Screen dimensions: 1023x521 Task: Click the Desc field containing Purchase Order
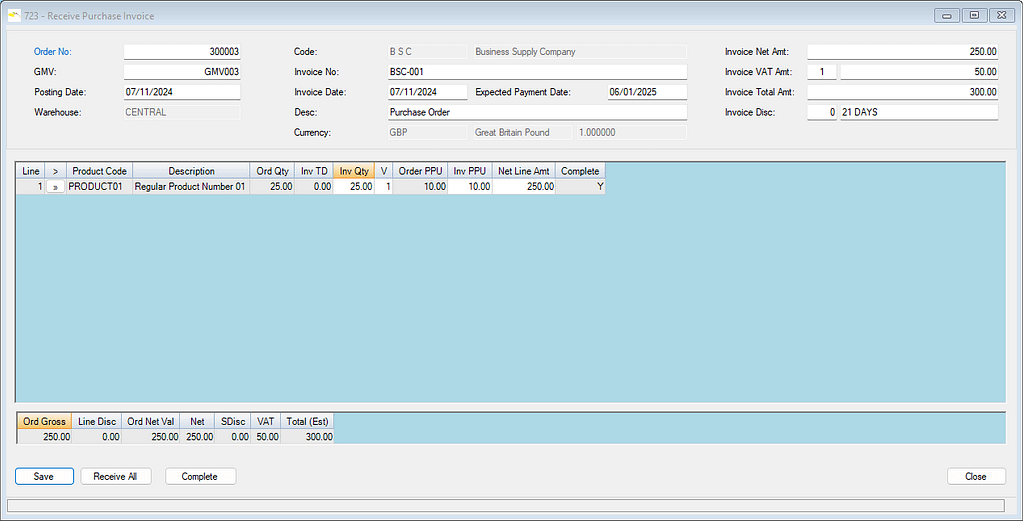[x=536, y=112]
